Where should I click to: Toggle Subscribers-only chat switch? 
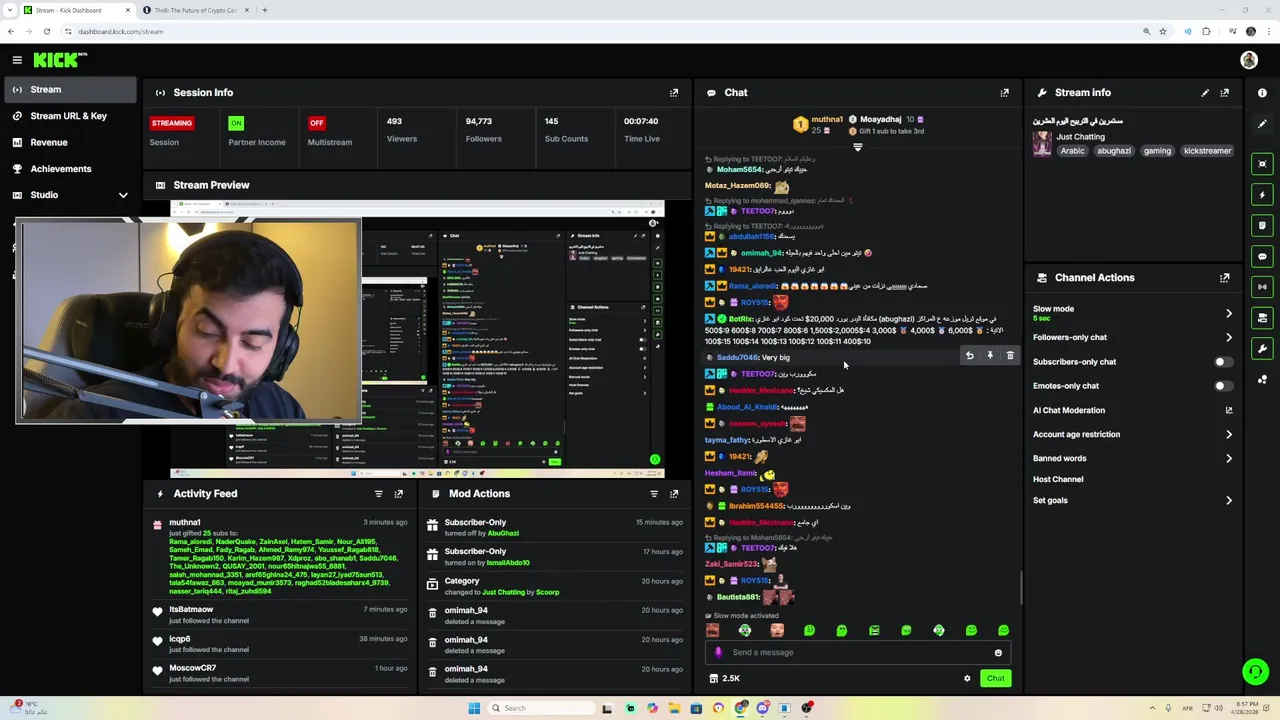pos(1222,362)
